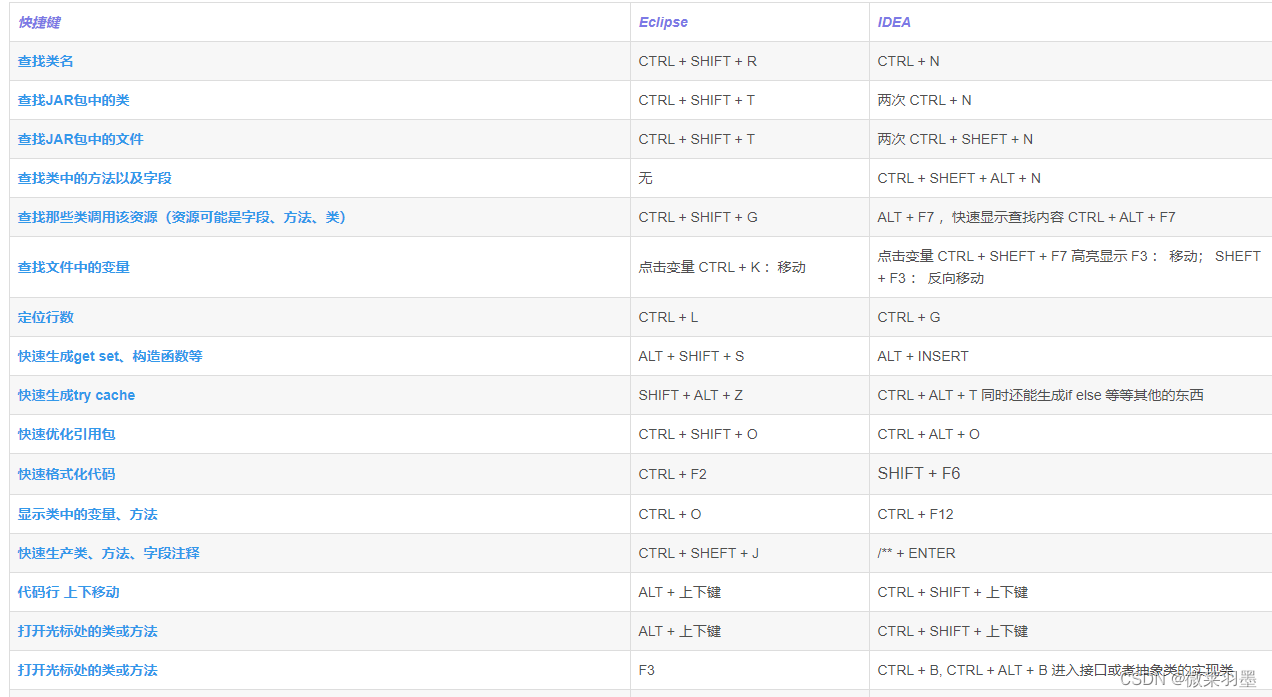The image size is (1272, 697).
Task: Click the CTRL + ALT + O cell
Action: pyautogui.click(x=929, y=434)
